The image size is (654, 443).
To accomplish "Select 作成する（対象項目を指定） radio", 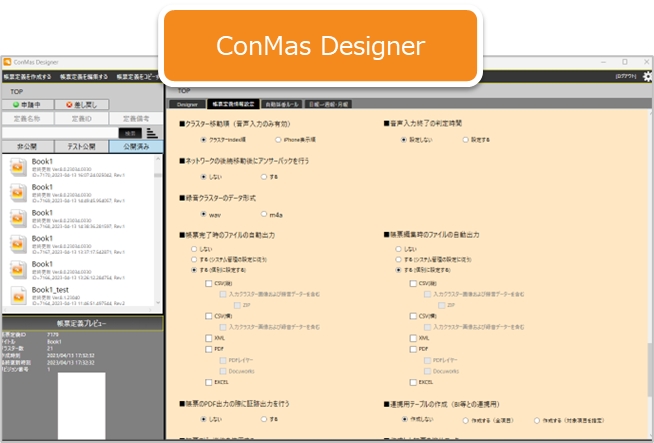I will 537,420.
